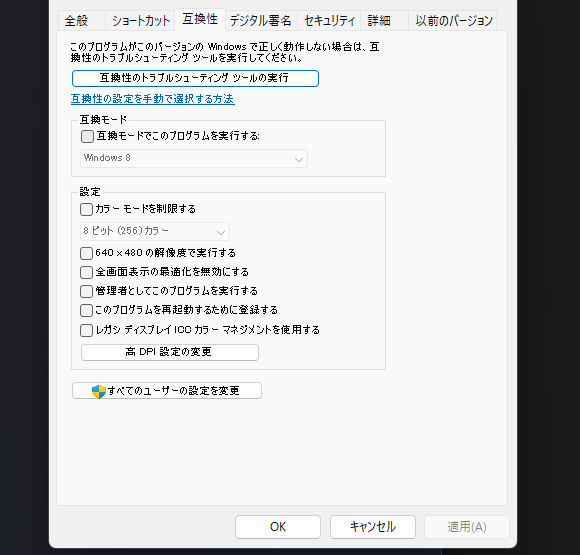Enable レガシ ディスプレイ ICC カラーマネジメント checkbox

pos(86,330)
